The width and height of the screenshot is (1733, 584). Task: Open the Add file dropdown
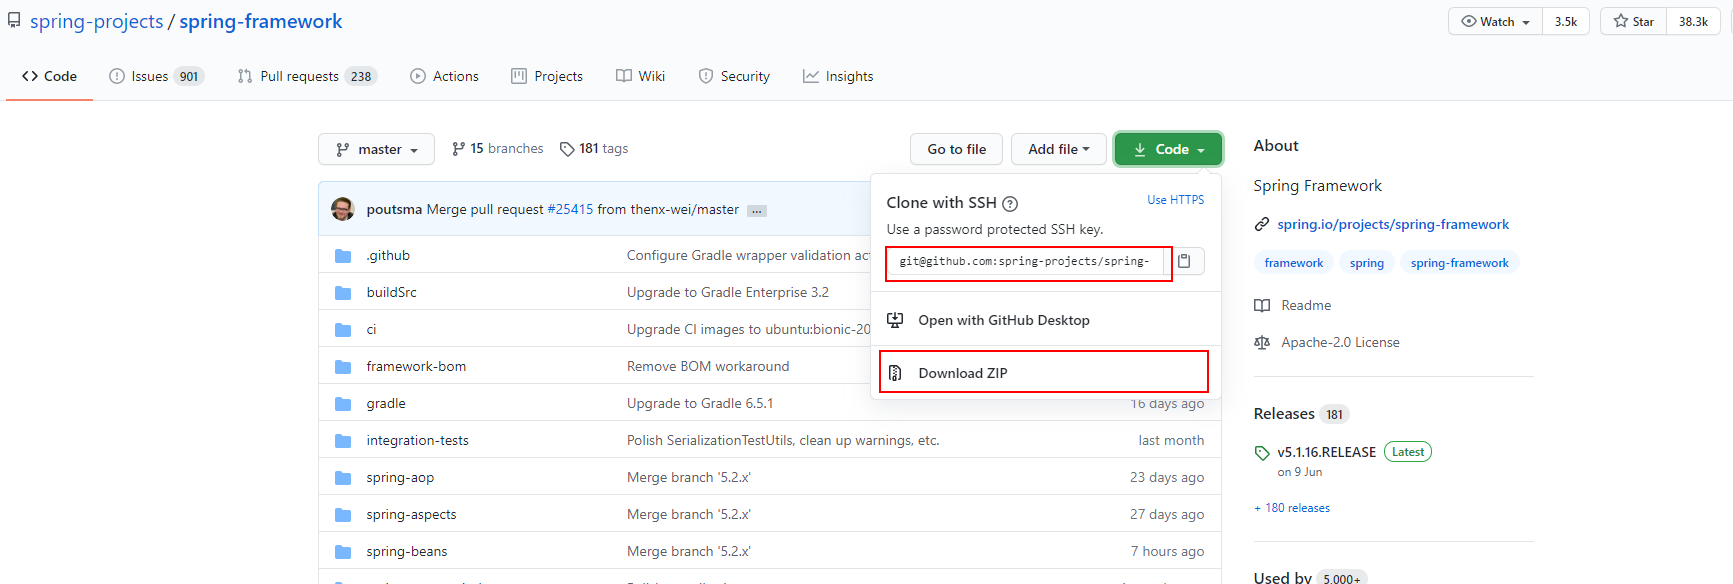(1058, 149)
